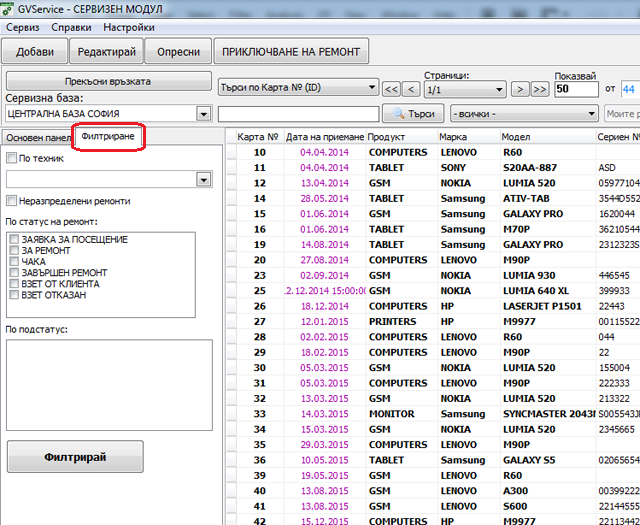Enable the По техник checkbox

[11, 158]
